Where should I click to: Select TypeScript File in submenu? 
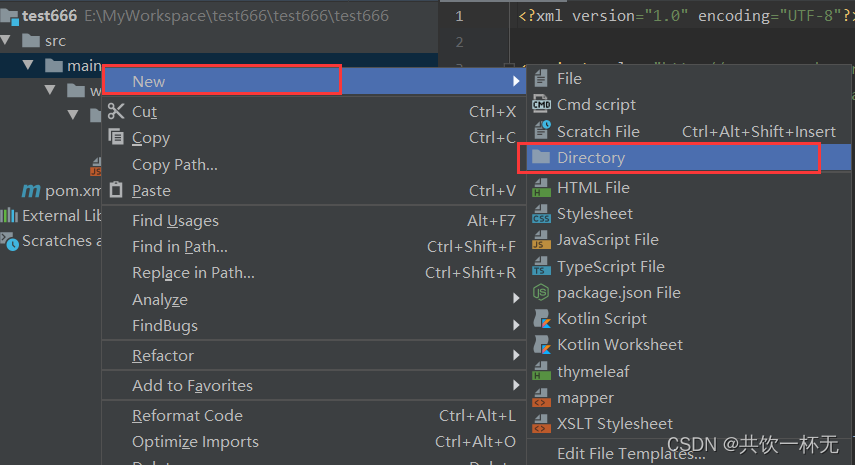point(689,266)
